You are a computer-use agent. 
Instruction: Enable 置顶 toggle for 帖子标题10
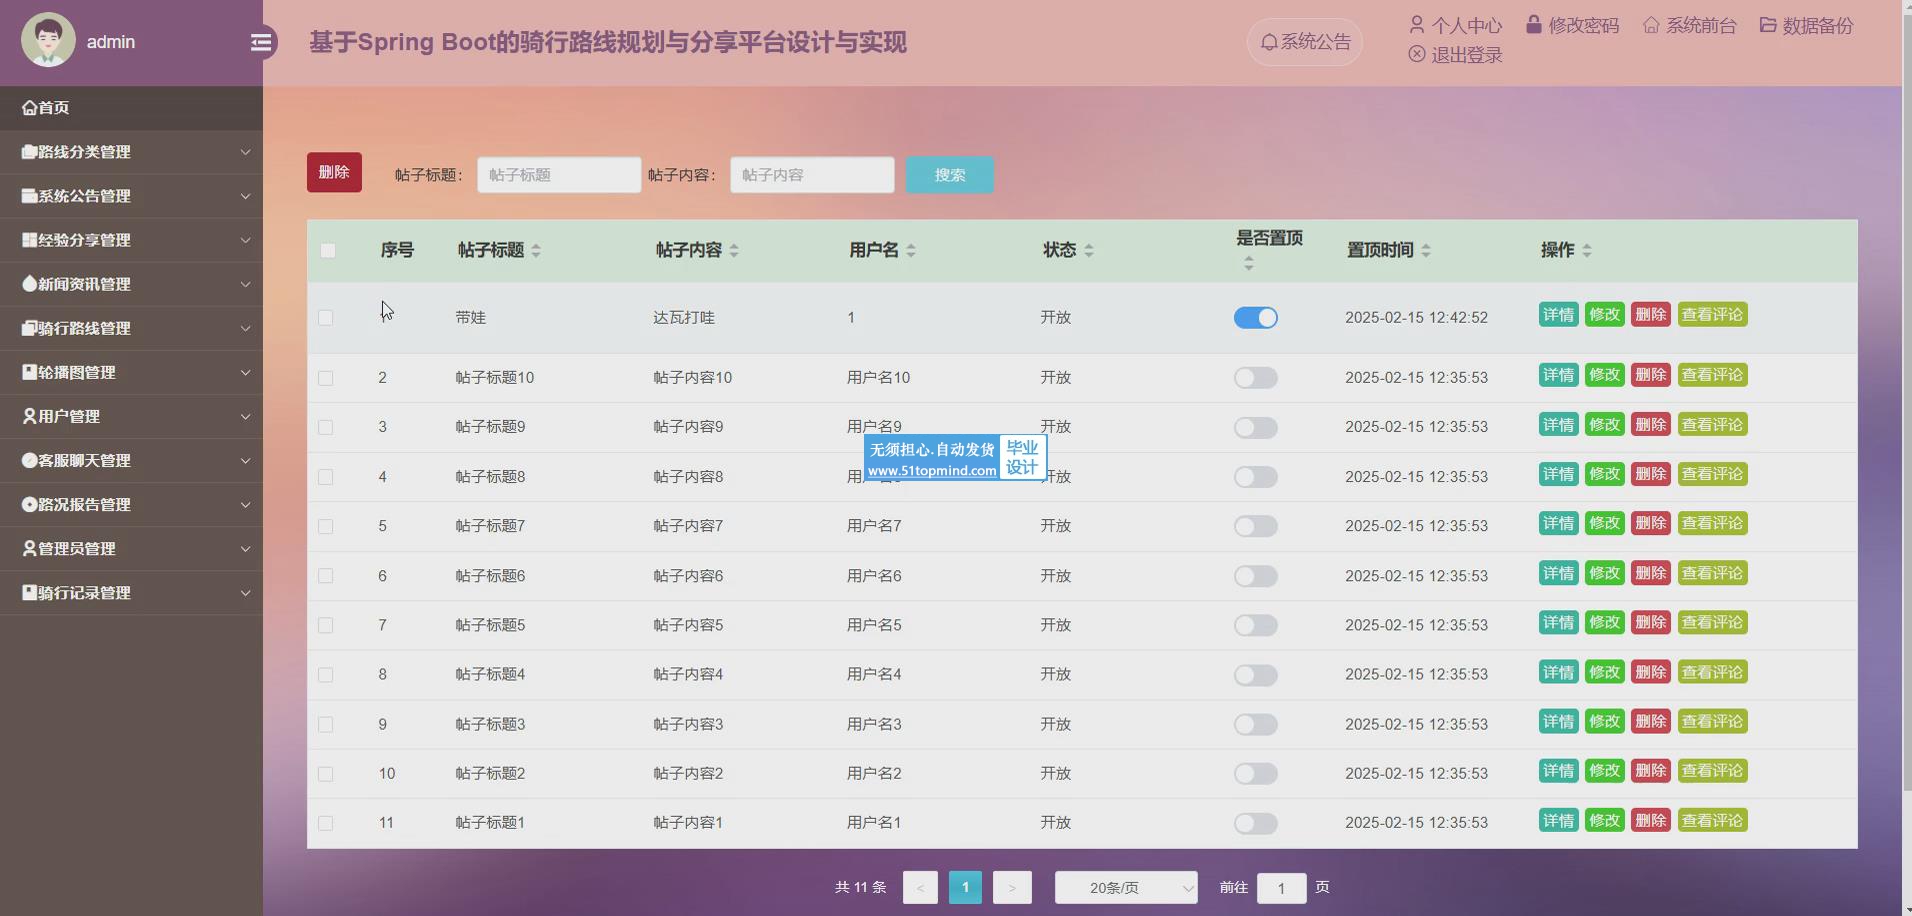pyautogui.click(x=1255, y=378)
